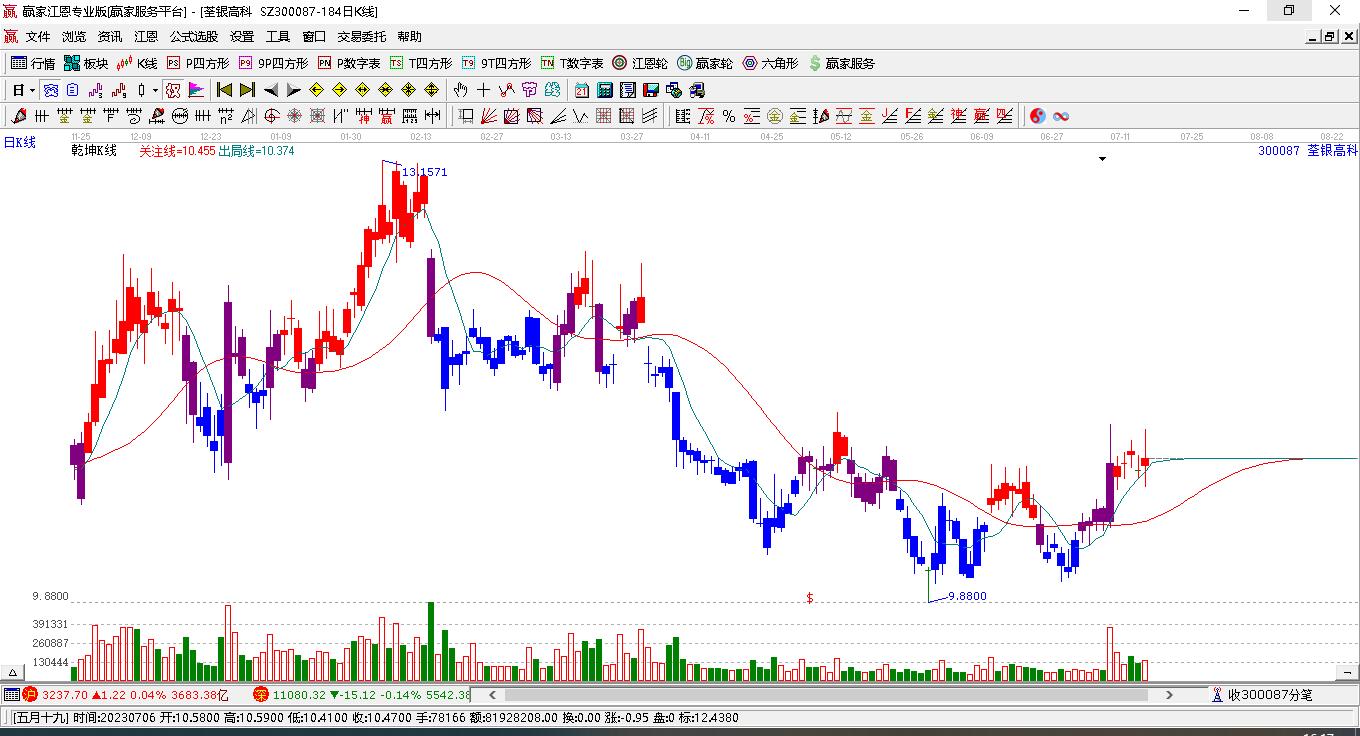Select the crosshair cursor tool
Screen dimensions: 1360x736
484,90
